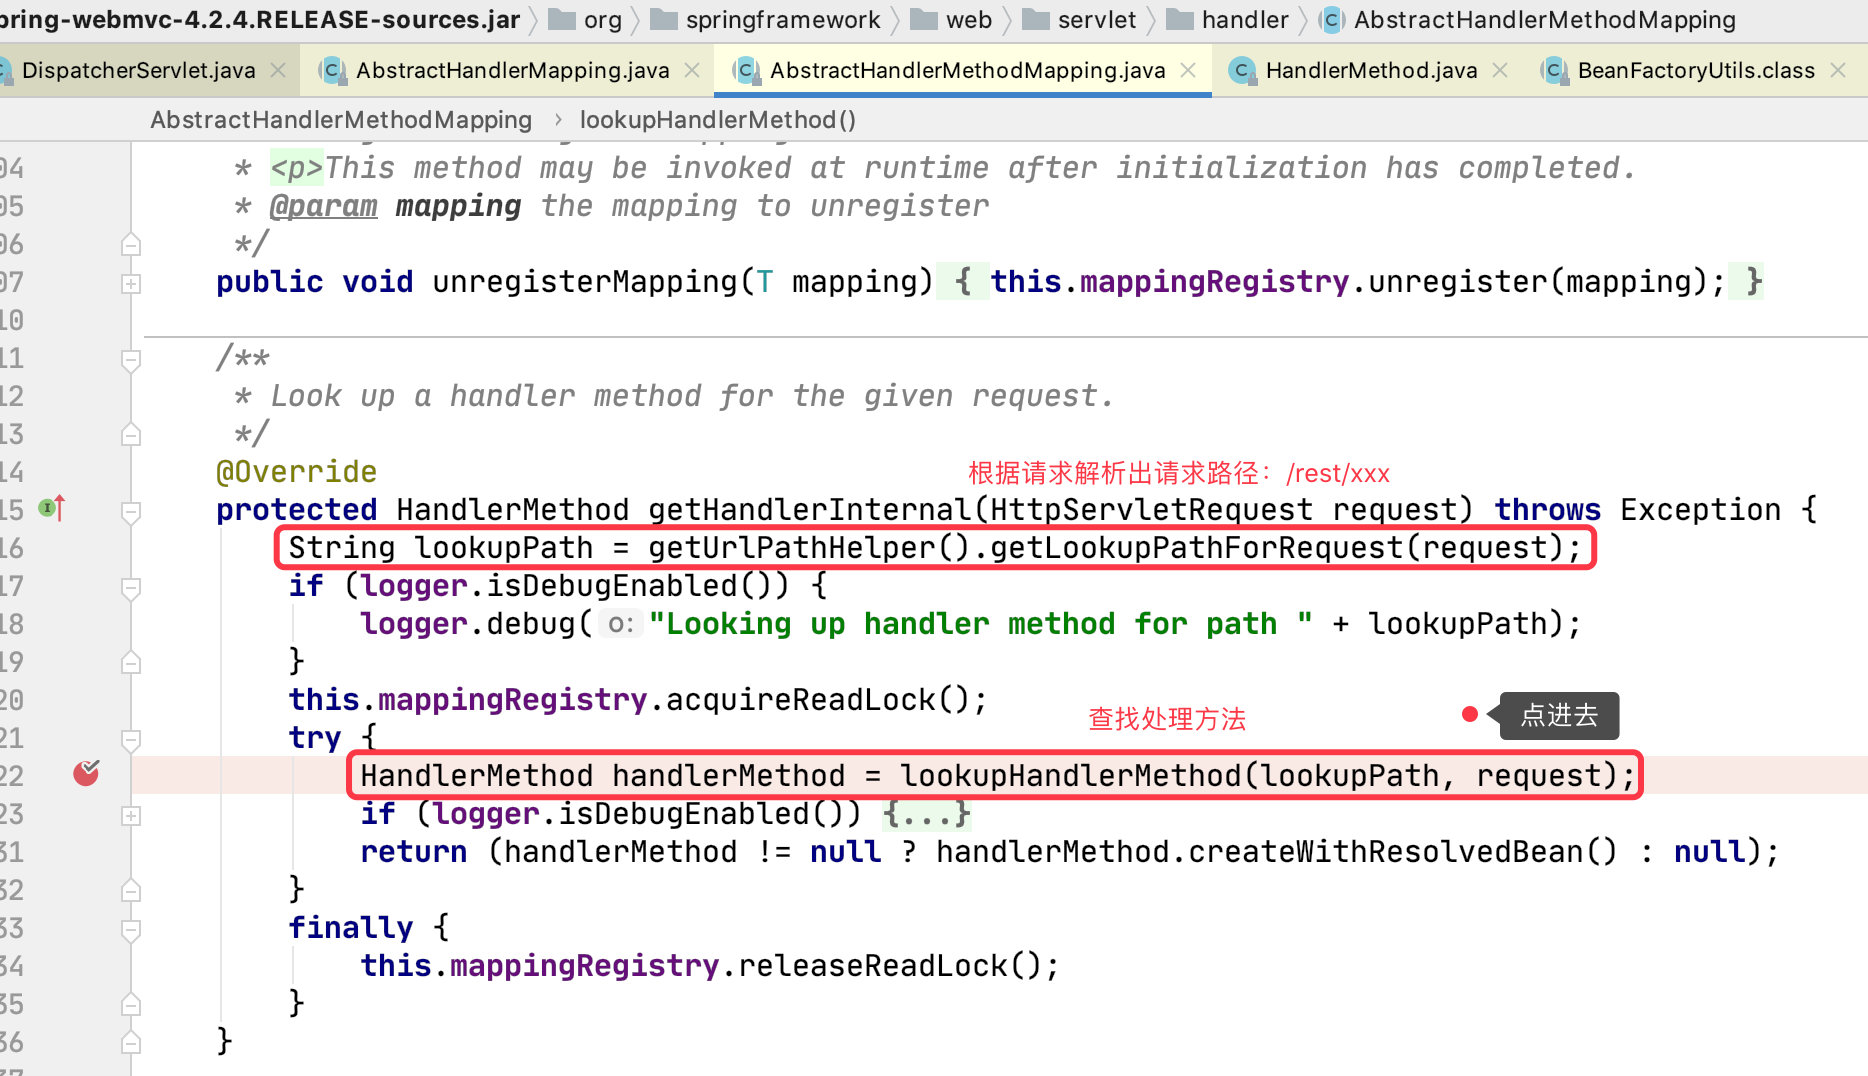The width and height of the screenshot is (1868, 1076).
Task: Collapse the finally block
Action: click(130, 929)
